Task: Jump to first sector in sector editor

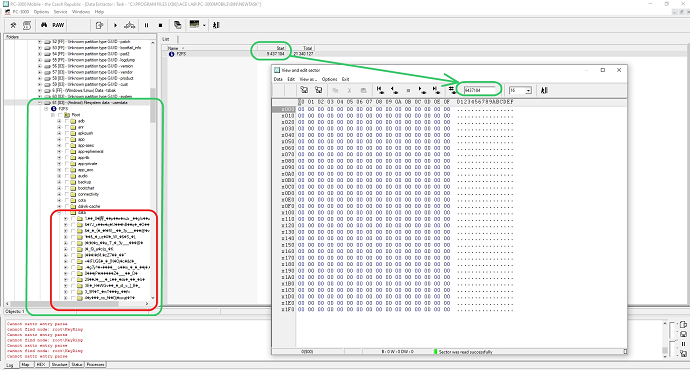Action: pos(380,90)
